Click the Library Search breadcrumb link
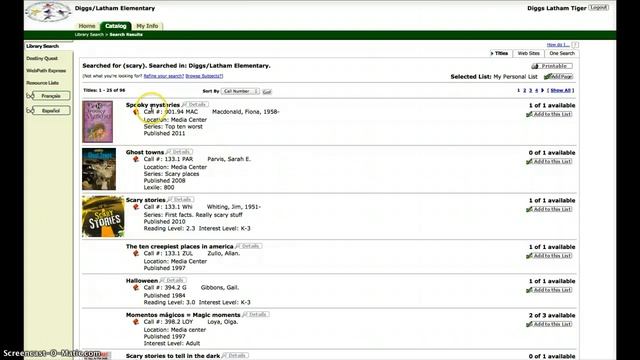Viewport: 640px width, 360px height. click(x=89, y=35)
